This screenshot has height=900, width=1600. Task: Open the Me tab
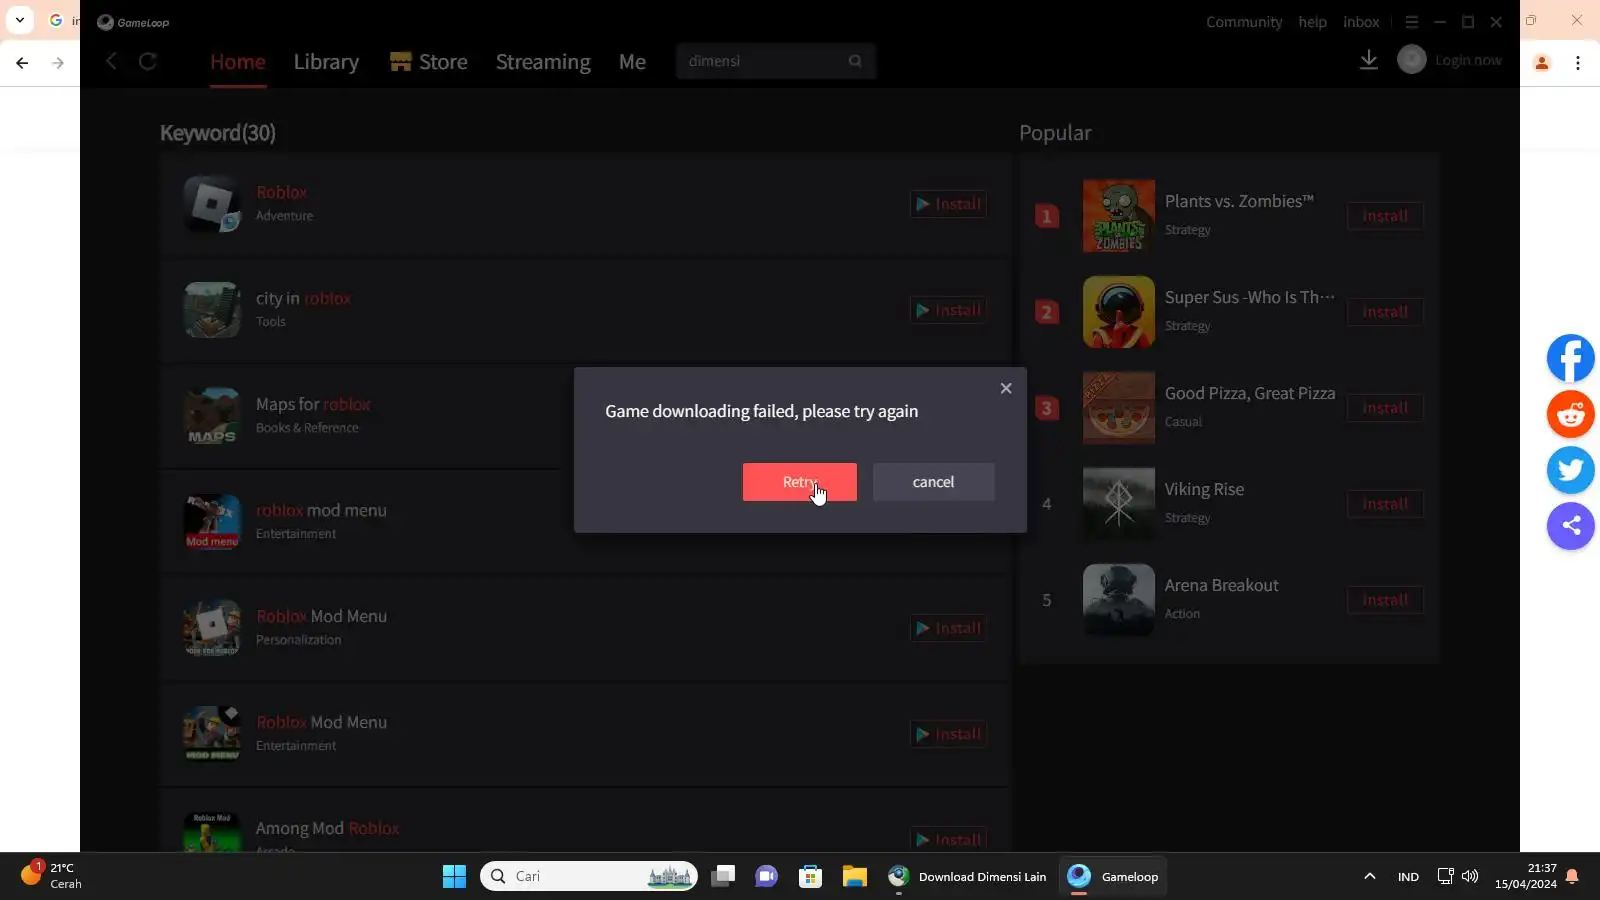coord(632,62)
